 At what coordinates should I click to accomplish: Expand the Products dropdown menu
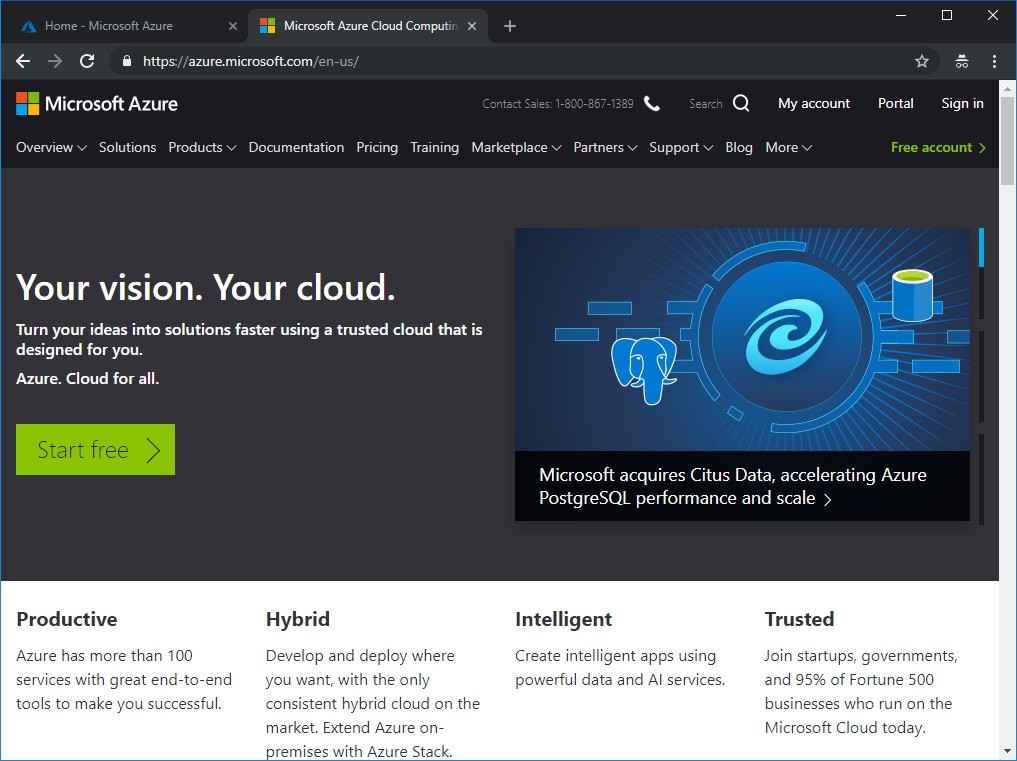[x=202, y=147]
